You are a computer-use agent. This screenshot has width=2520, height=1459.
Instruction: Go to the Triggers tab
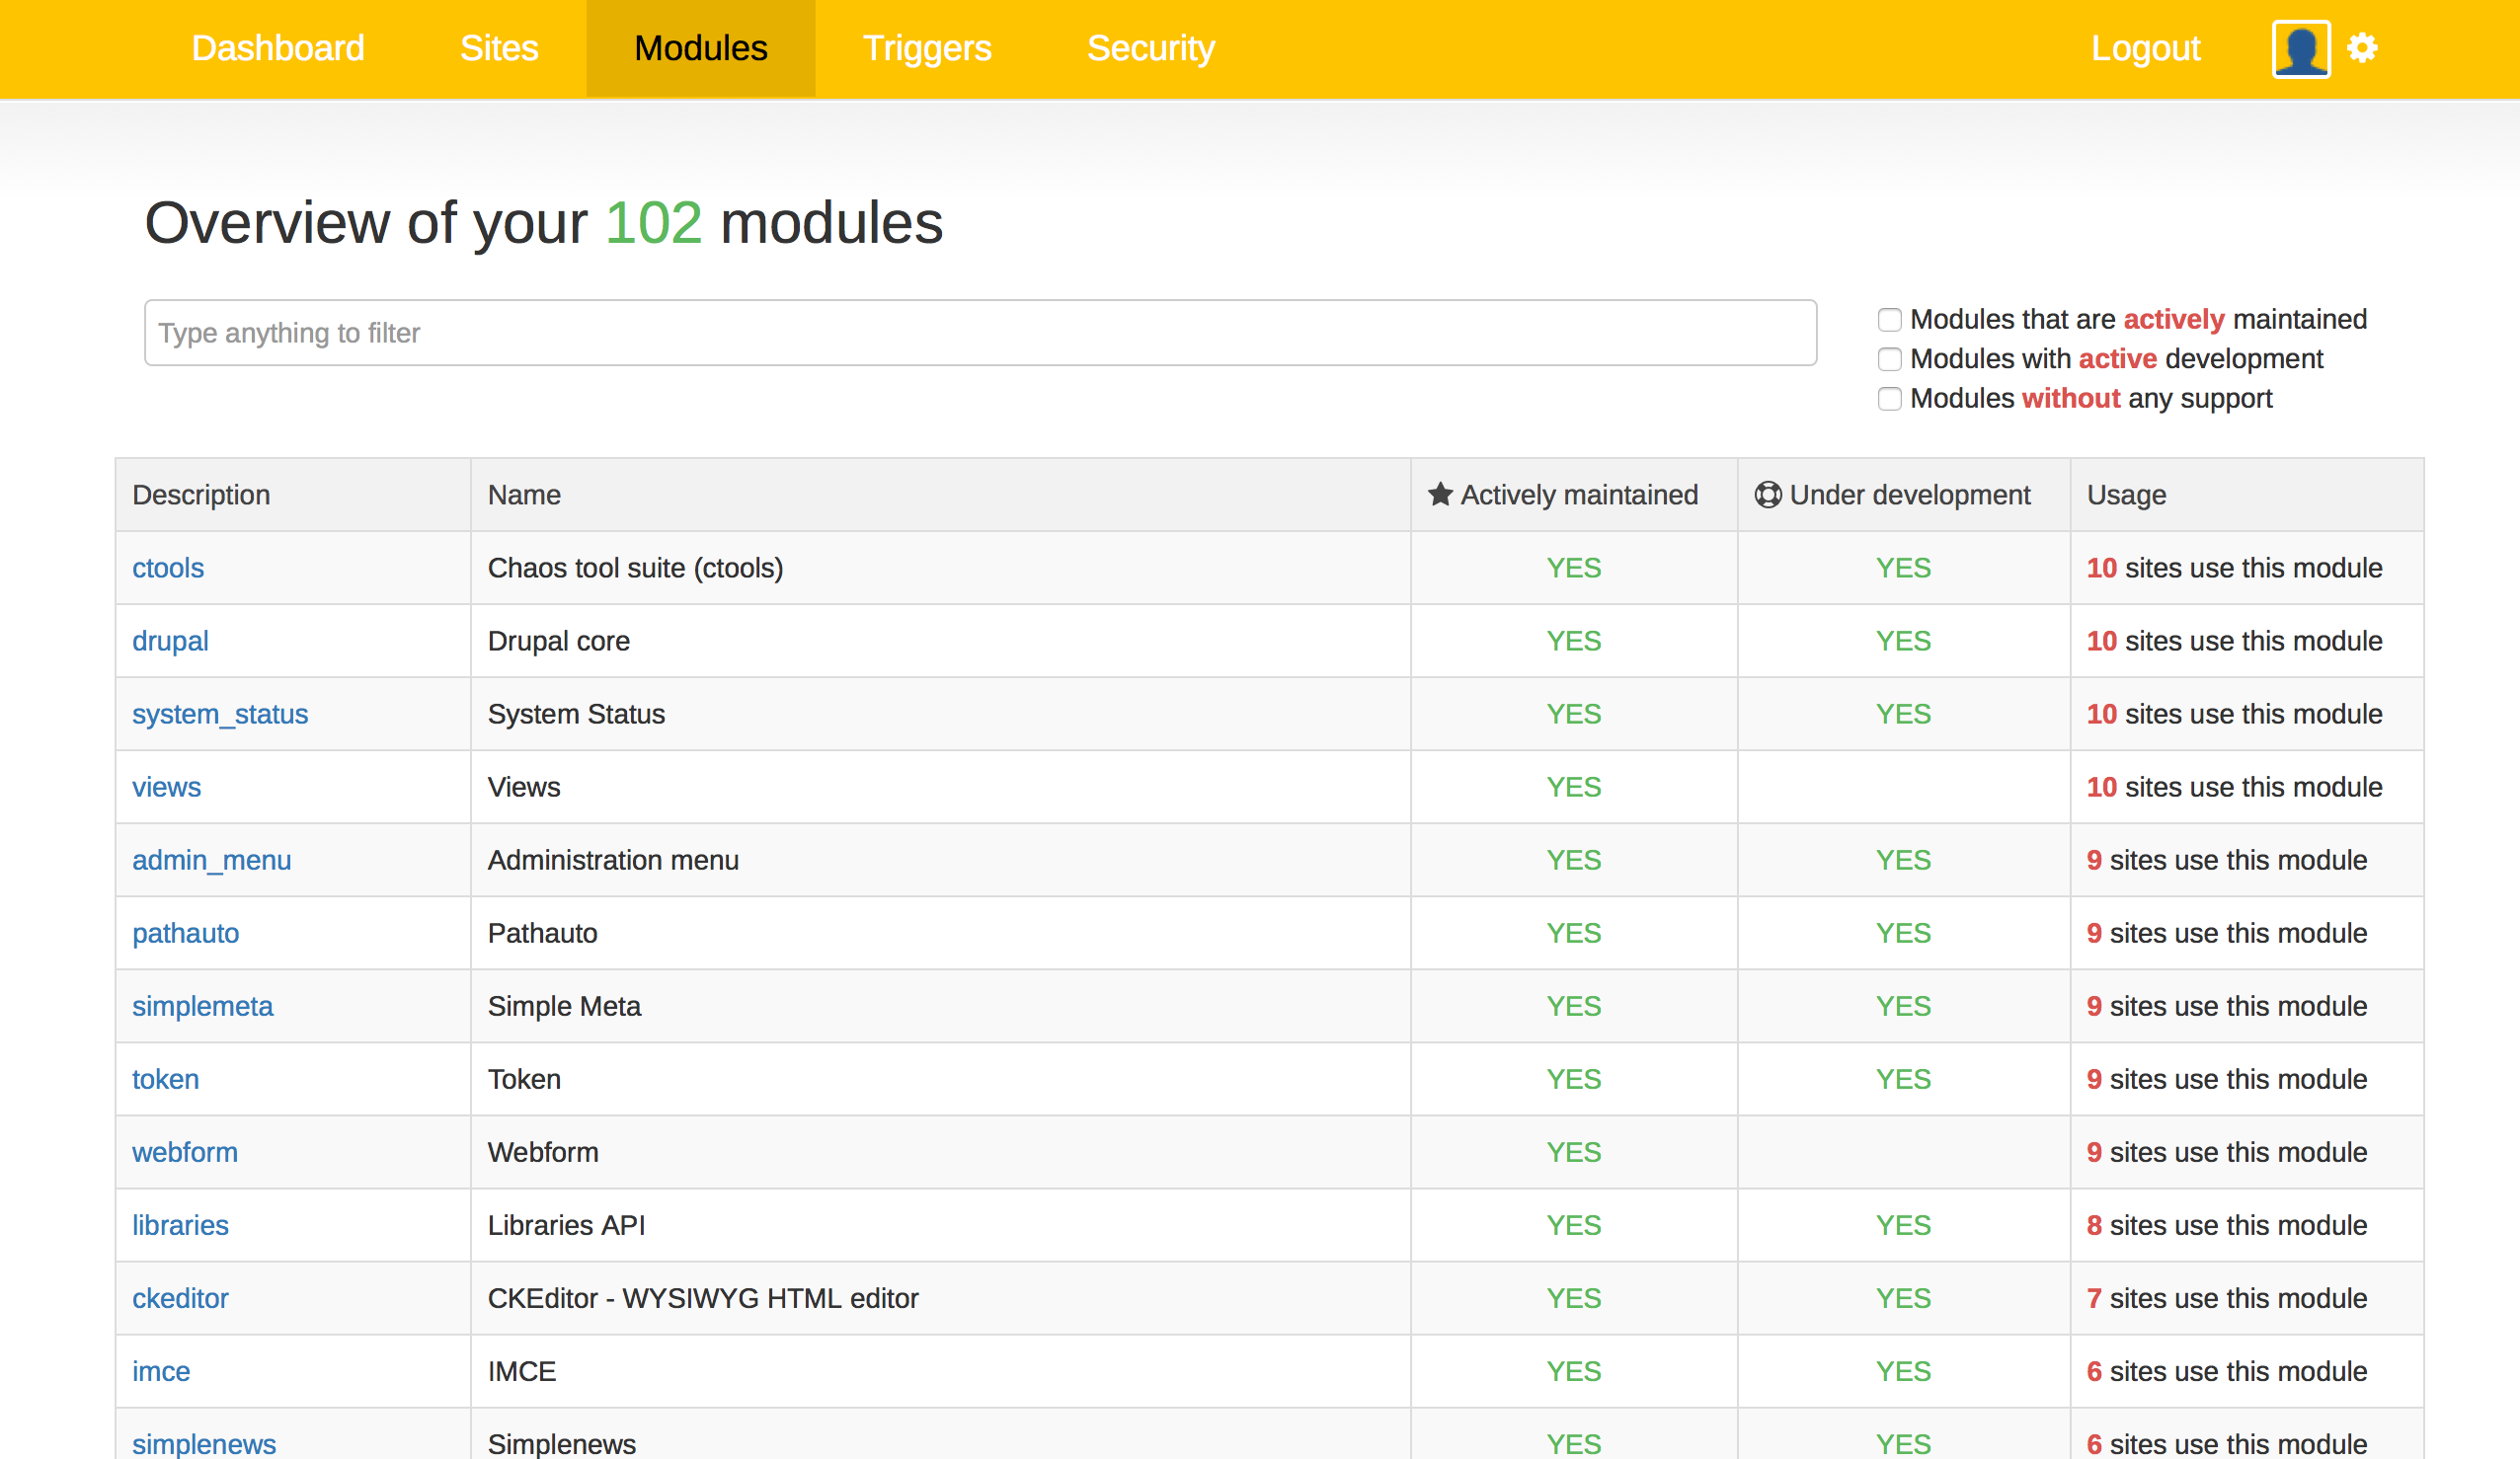coord(927,48)
